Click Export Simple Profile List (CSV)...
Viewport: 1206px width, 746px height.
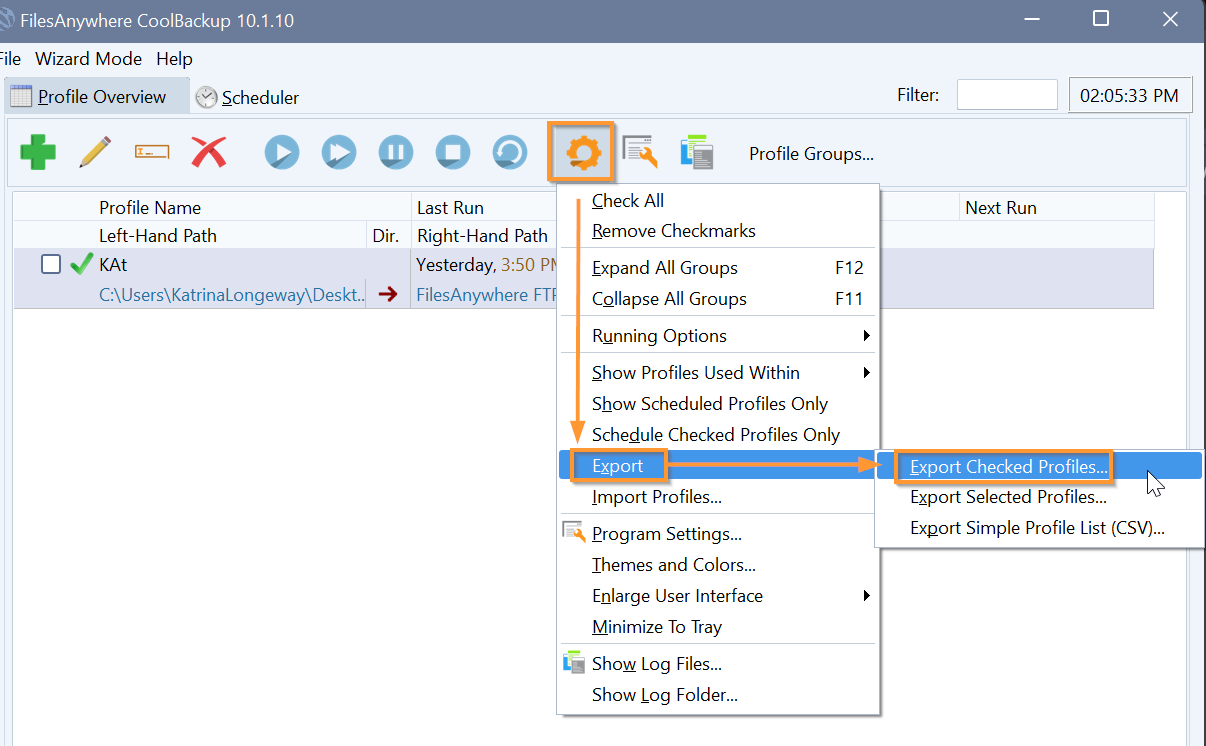click(1039, 528)
